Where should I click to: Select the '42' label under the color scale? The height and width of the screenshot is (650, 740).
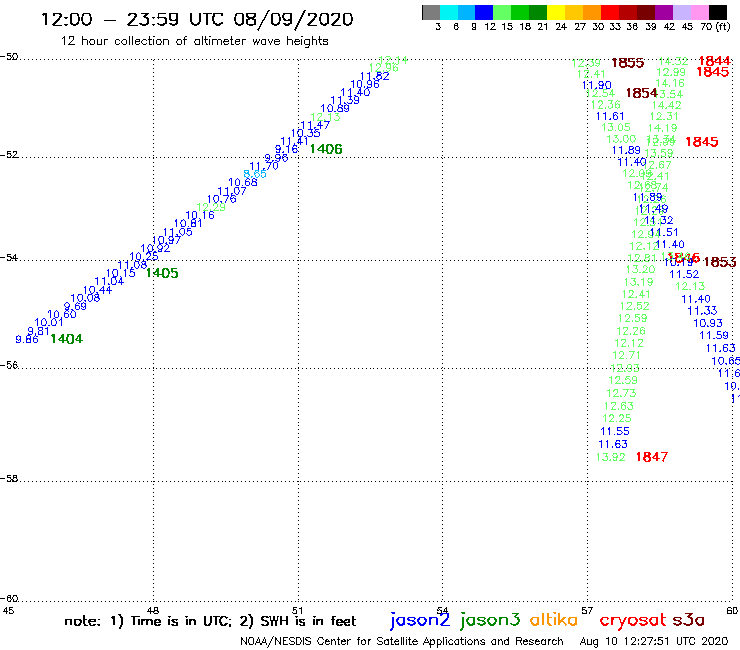669,27
